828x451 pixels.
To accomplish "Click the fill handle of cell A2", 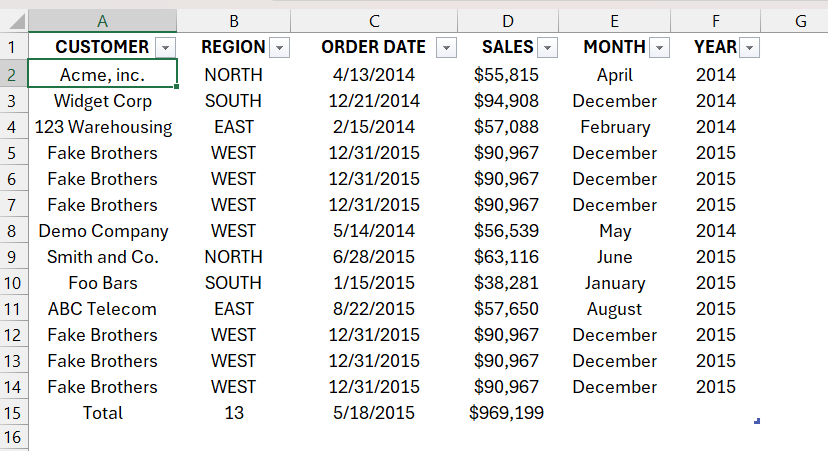I will tap(176, 87).
